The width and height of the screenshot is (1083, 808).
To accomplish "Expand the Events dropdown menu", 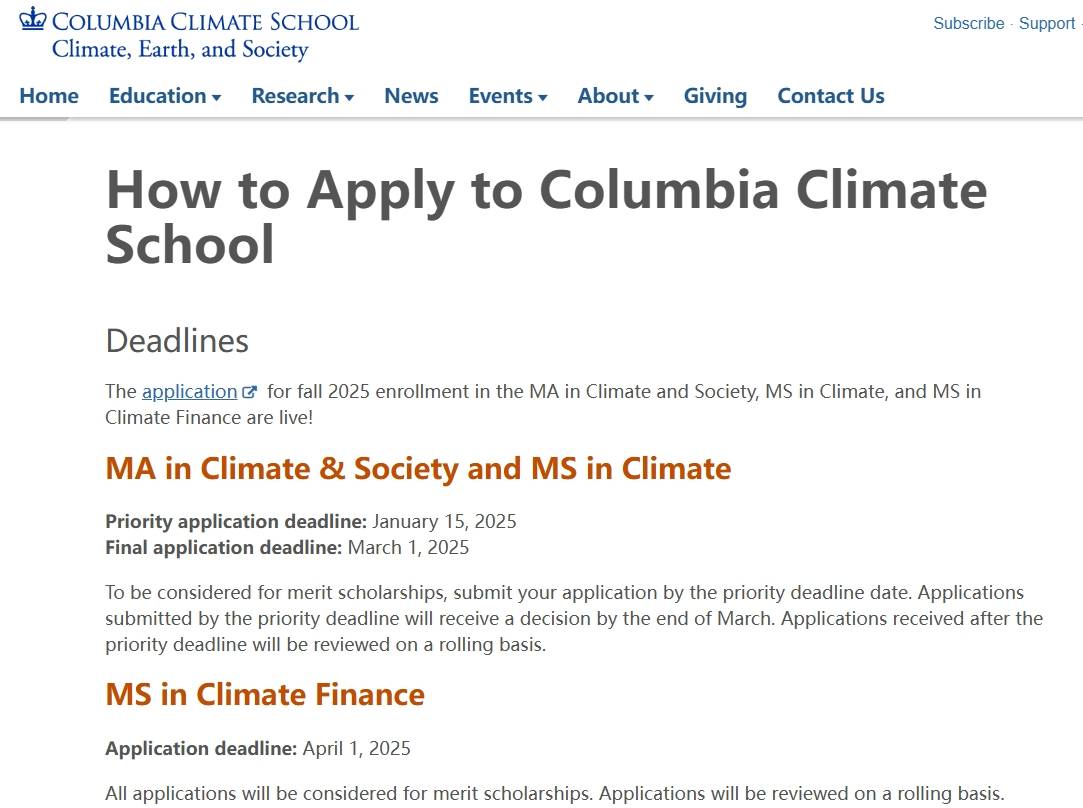I will point(508,95).
